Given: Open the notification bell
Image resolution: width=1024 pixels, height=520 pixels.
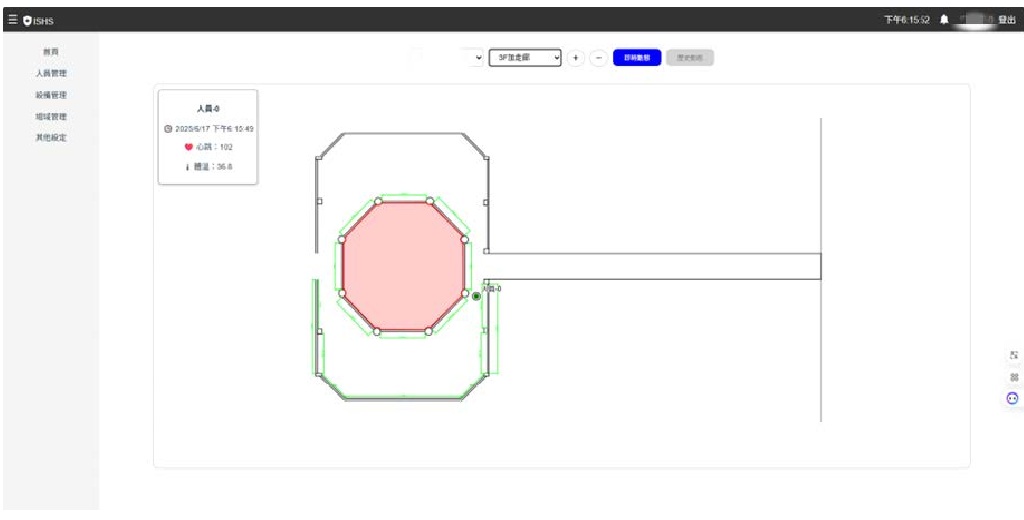Looking at the screenshot, I should 944,19.
